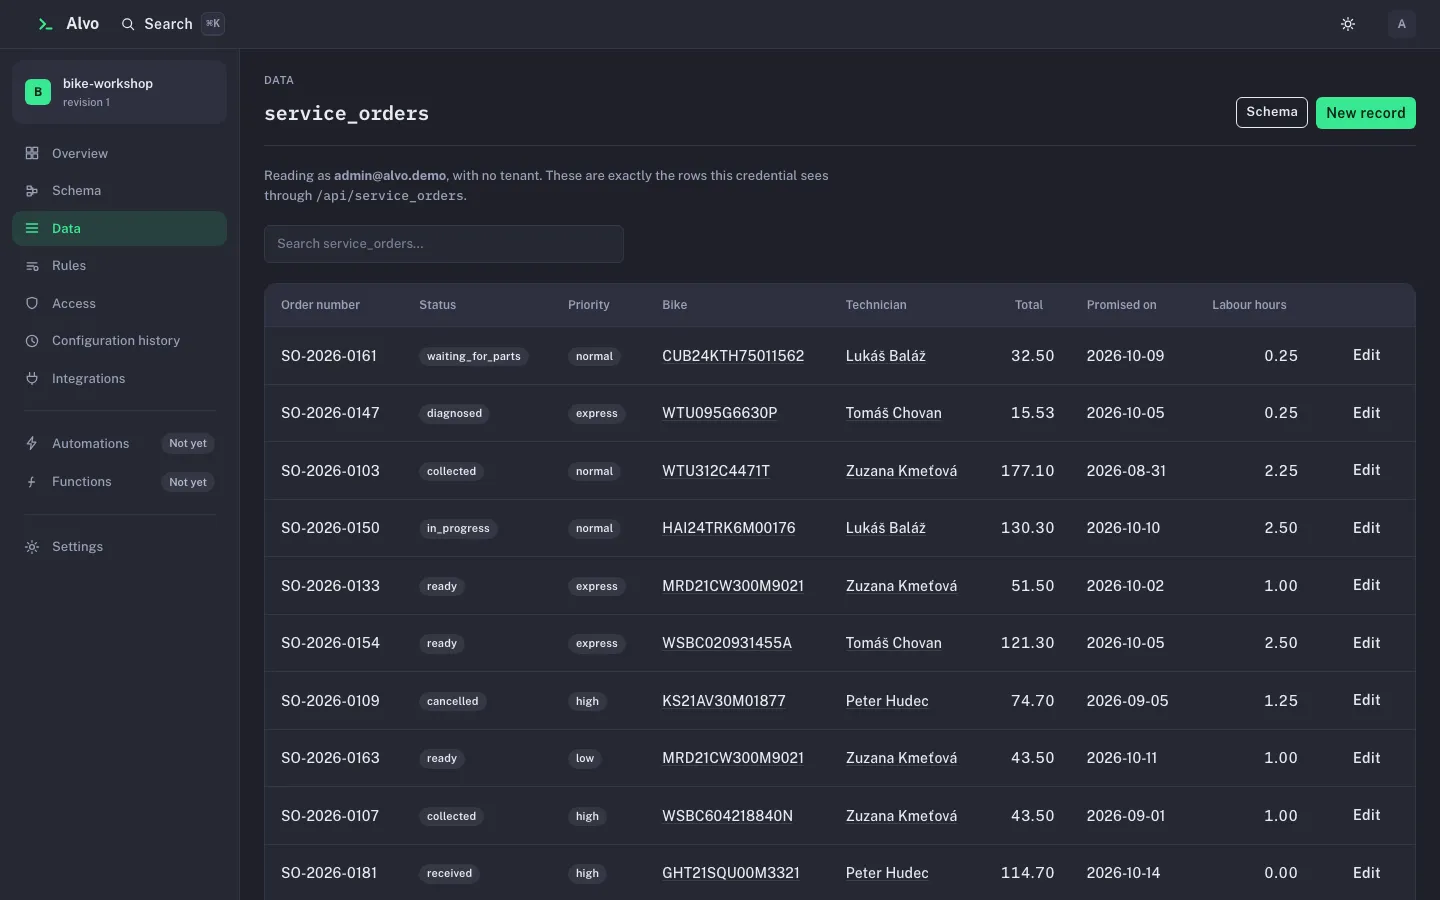Open bike link KS21AV30M01877
This screenshot has height=900, width=1440.
[724, 701]
